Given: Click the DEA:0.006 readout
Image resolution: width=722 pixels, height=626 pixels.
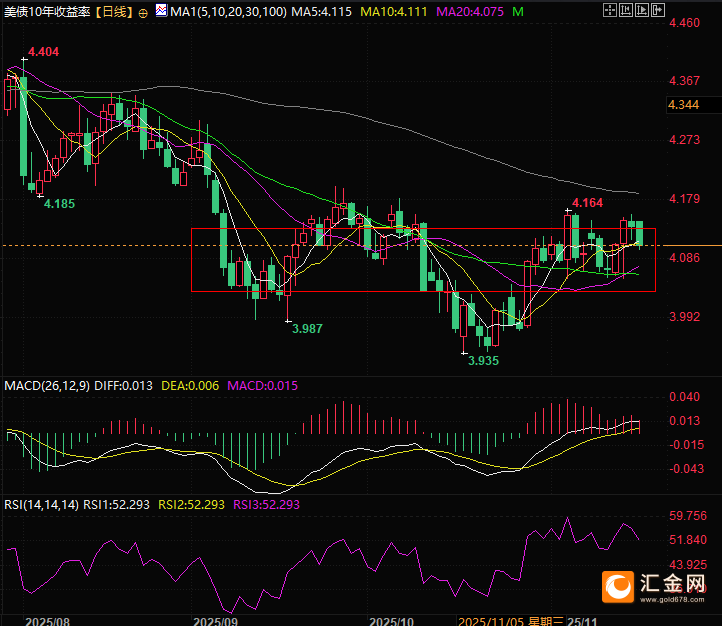Looking at the screenshot, I should coord(190,386).
